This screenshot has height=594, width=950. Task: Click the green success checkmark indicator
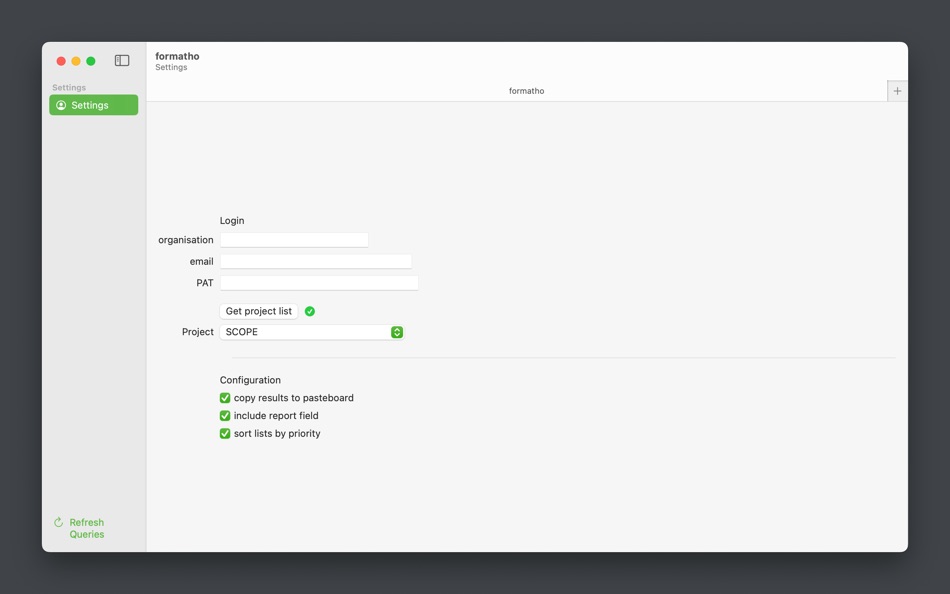click(310, 311)
